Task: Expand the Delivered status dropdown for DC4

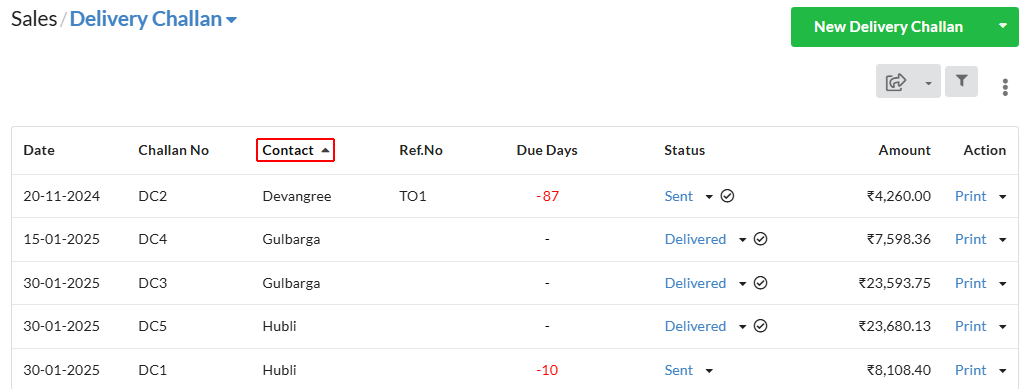Action: click(x=742, y=240)
